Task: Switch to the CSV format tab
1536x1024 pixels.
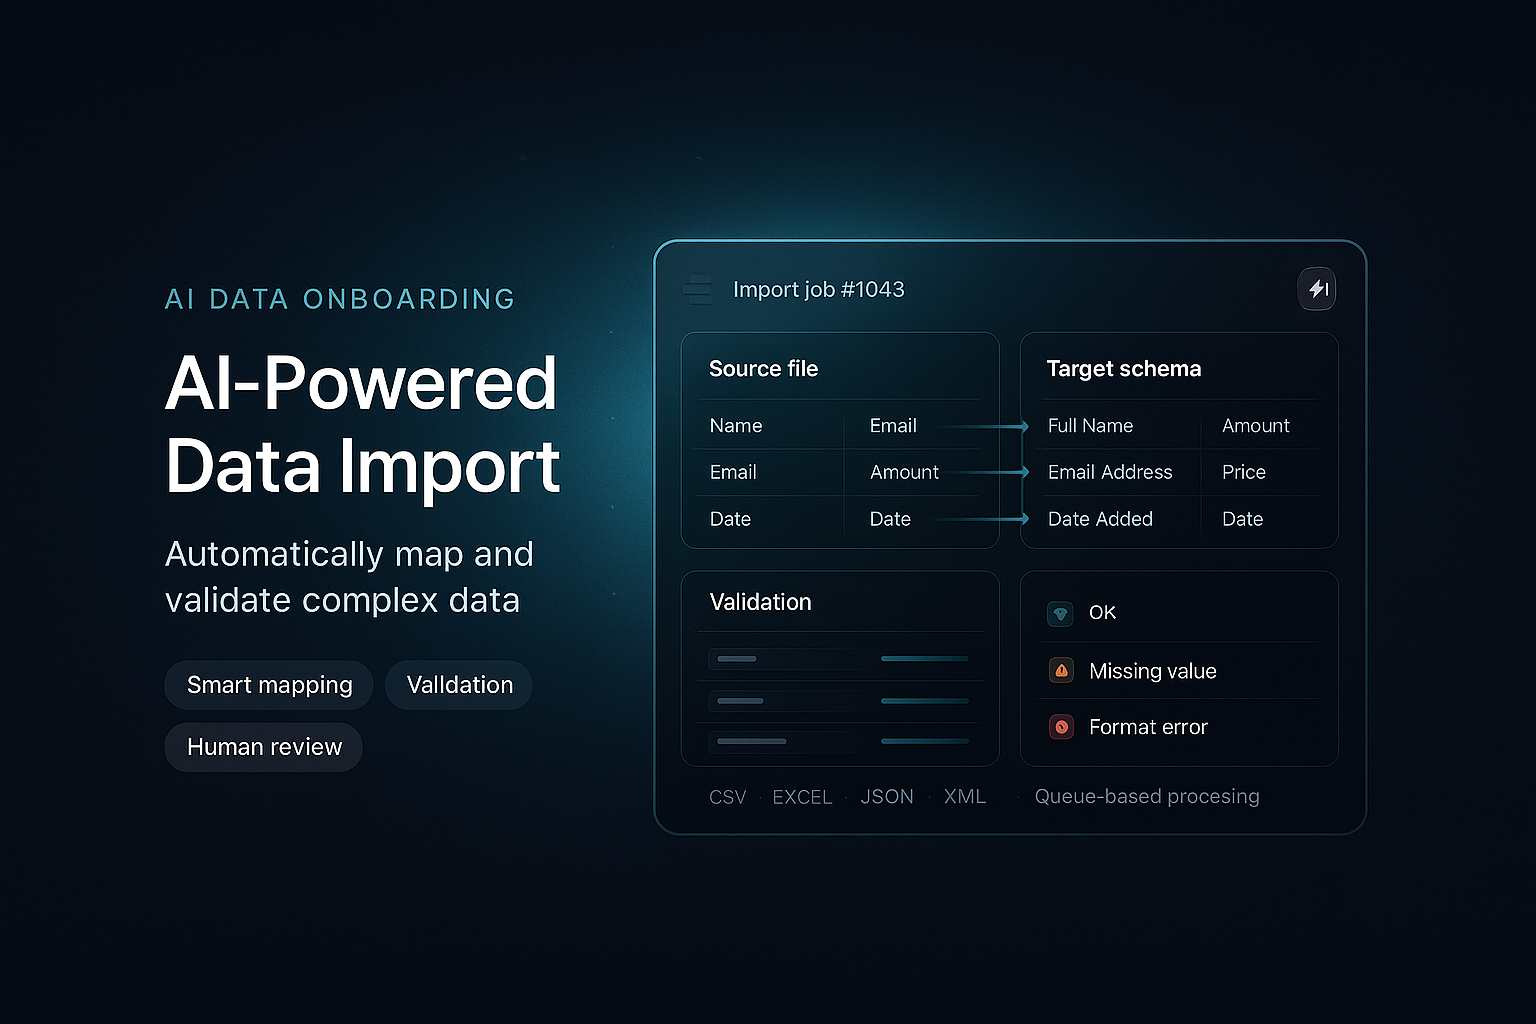Action: pyautogui.click(x=727, y=796)
